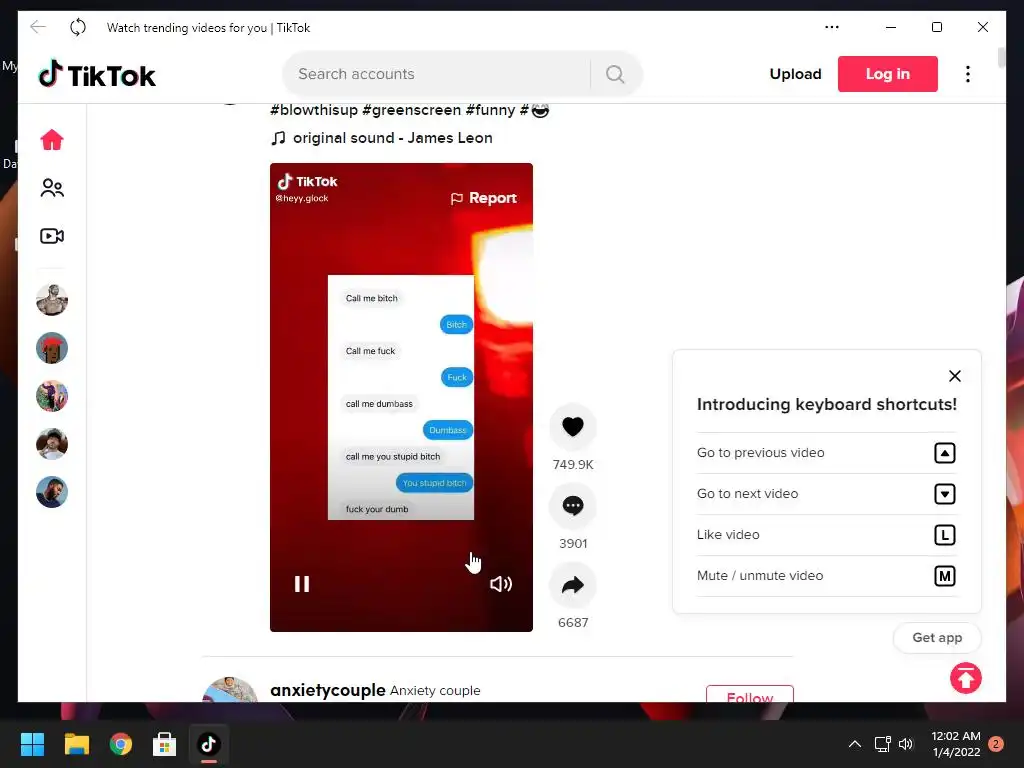
Task: Click the #funny hashtag
Action: point(490,110)
